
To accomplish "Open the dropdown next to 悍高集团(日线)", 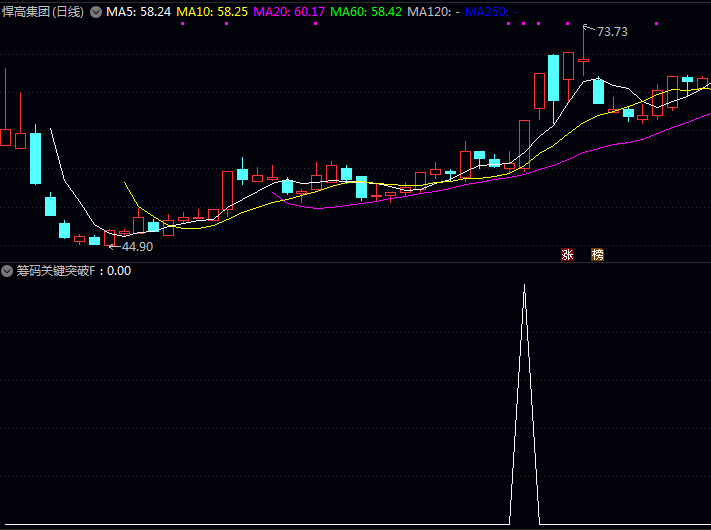I will pyautogui.click(x=96, y=12).
